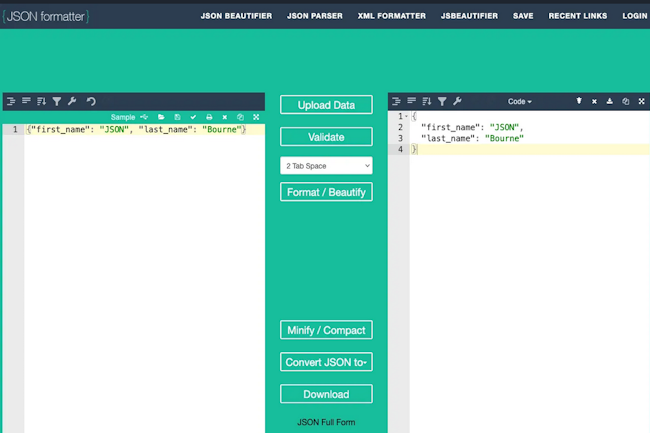Click the download icon in the right output toolbar
Image resolution: width=650 pixels, height=433 pixels.
[x=609, y=101]
